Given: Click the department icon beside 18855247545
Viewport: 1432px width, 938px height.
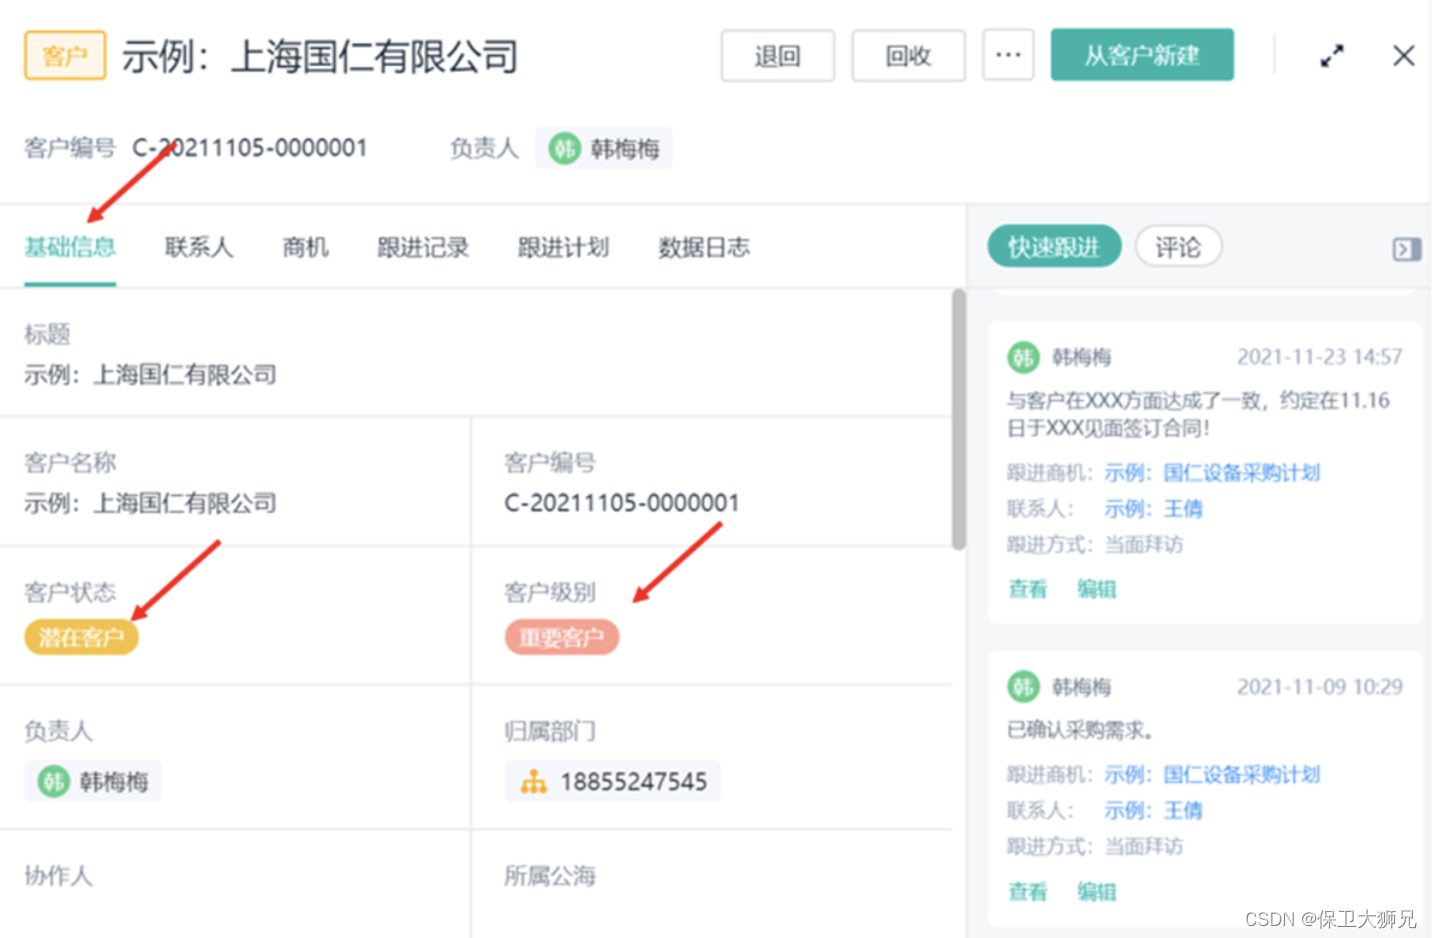Looking at the screenshot, I should pyautogui.click(x=534, y=782).
